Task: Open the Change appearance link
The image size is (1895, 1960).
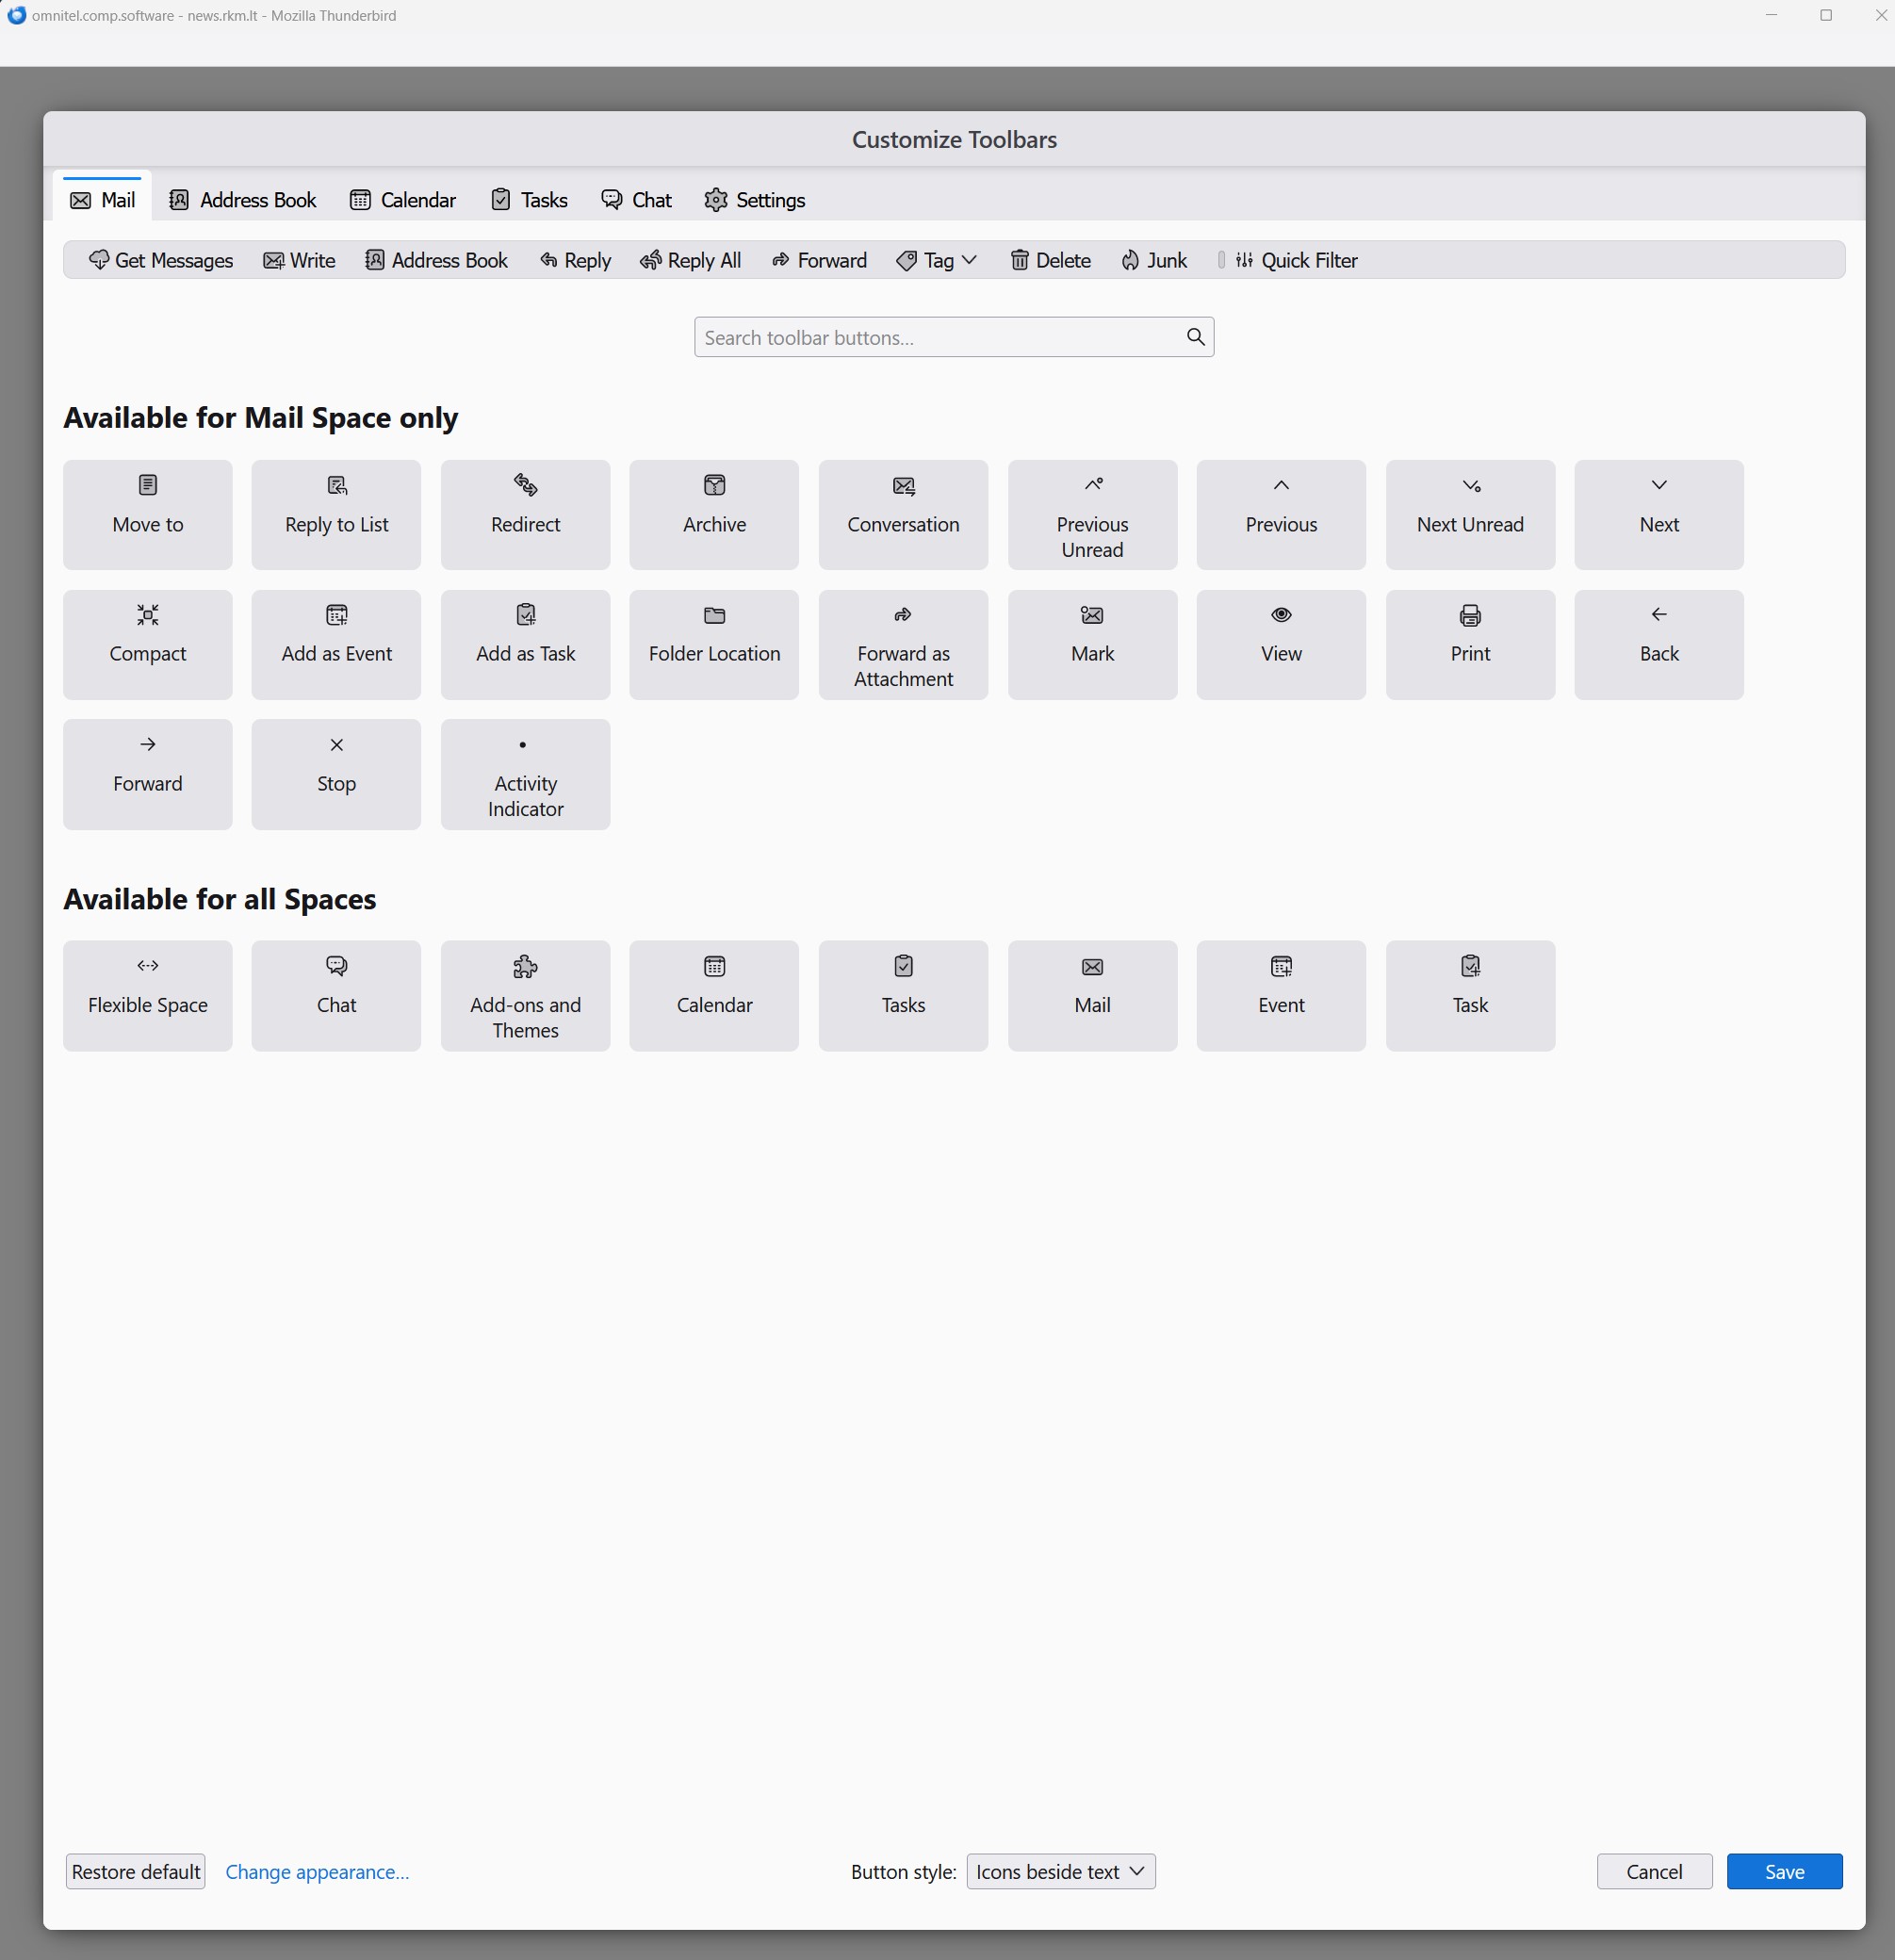Action: (317, 1871)
